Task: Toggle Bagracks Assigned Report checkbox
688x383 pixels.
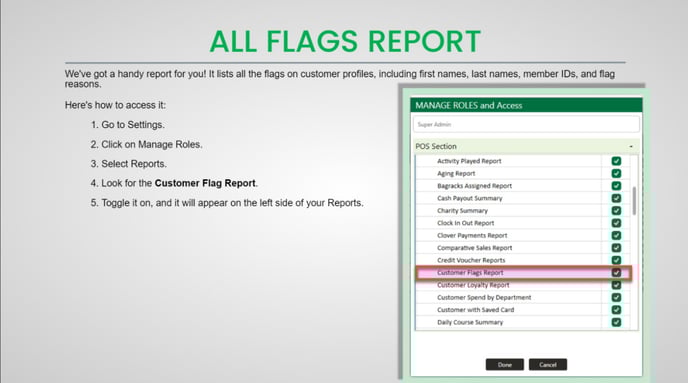Action: [x=616, y=186]
